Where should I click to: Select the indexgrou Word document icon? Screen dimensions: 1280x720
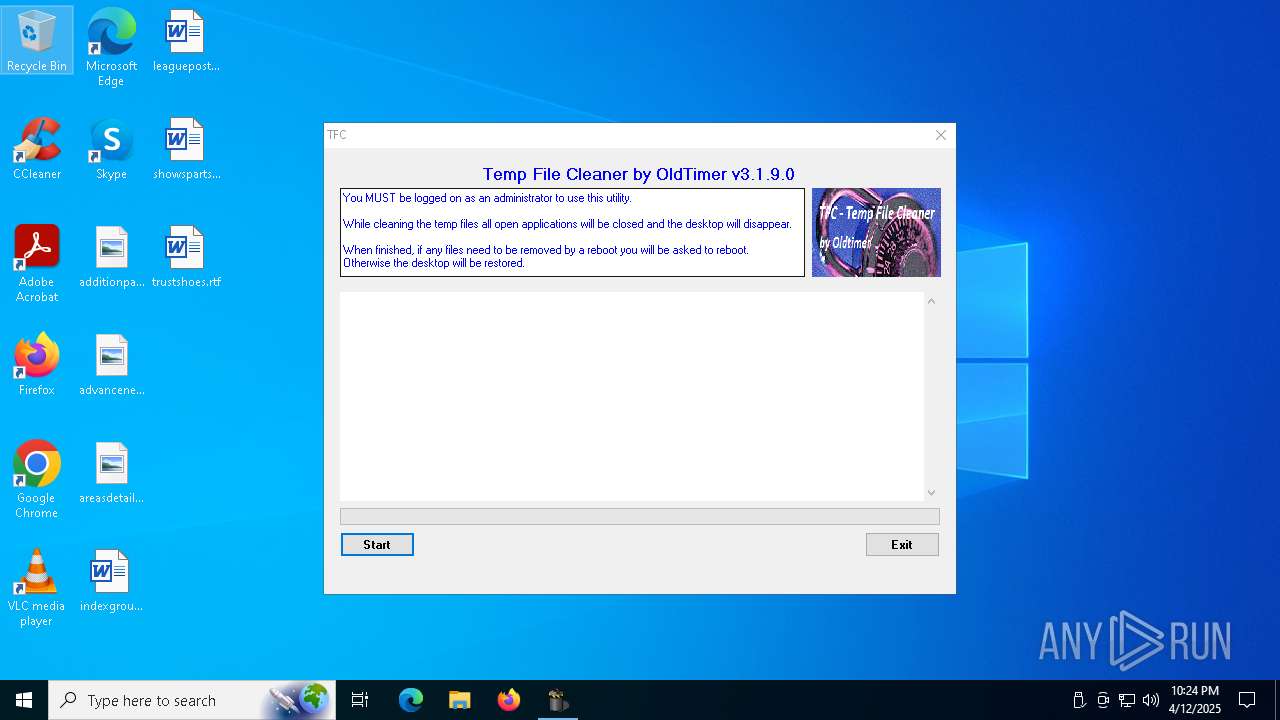111,580
